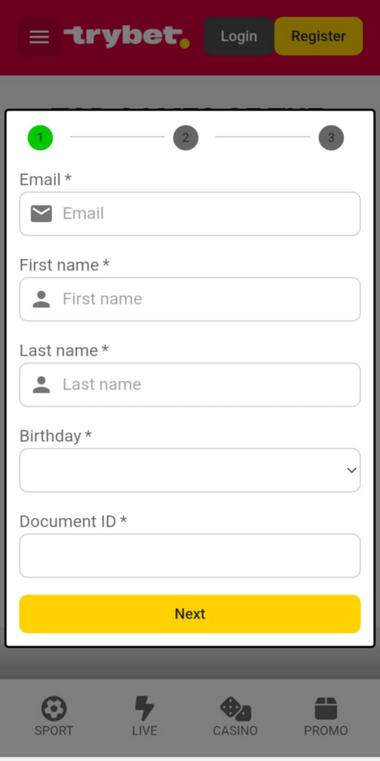380x761 pixels.
Task: Tap the Sport soccer ball icon
Action: 54,708
